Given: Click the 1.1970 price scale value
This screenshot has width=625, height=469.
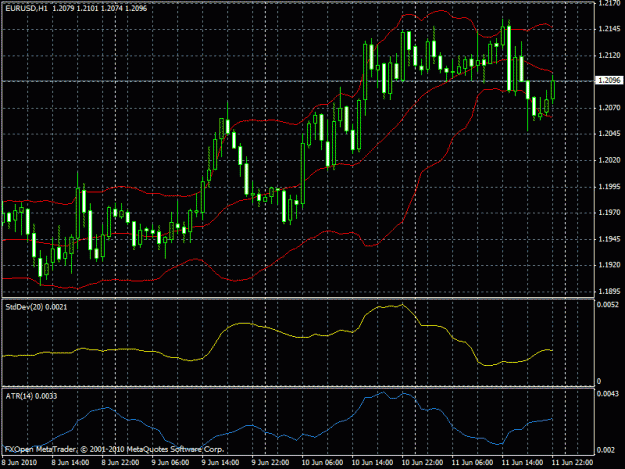Looking at the screenshot, I should 609,213.
